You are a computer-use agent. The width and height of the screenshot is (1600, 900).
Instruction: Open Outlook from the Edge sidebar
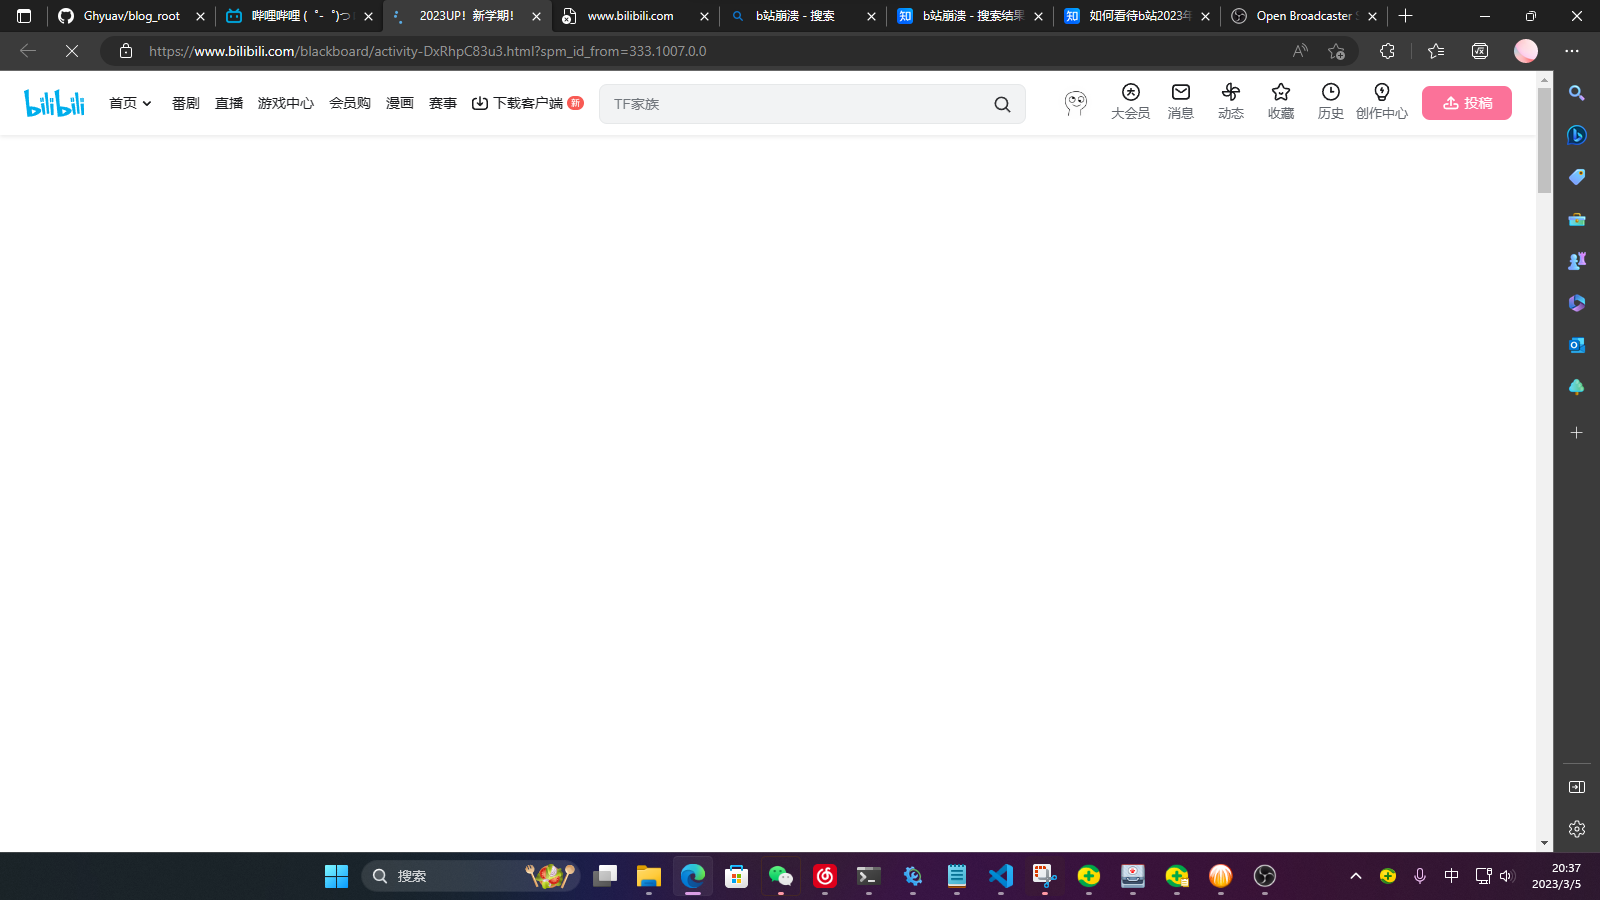(1576, 345)
